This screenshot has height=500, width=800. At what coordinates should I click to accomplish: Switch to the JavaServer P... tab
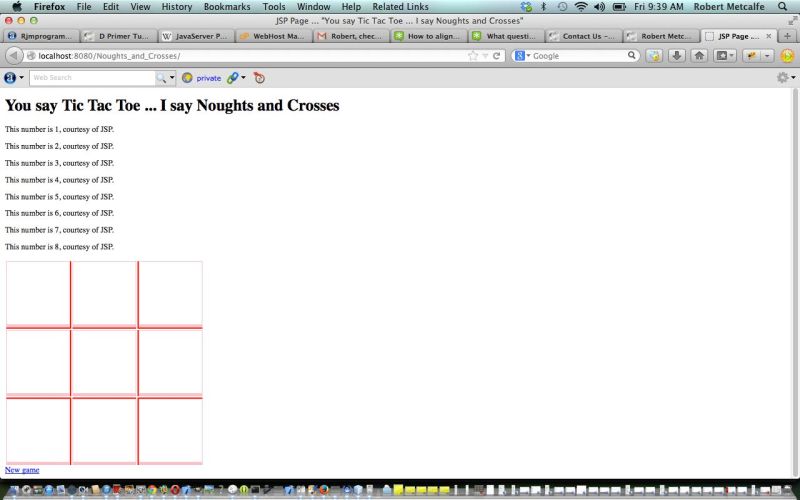coord(196,36)
